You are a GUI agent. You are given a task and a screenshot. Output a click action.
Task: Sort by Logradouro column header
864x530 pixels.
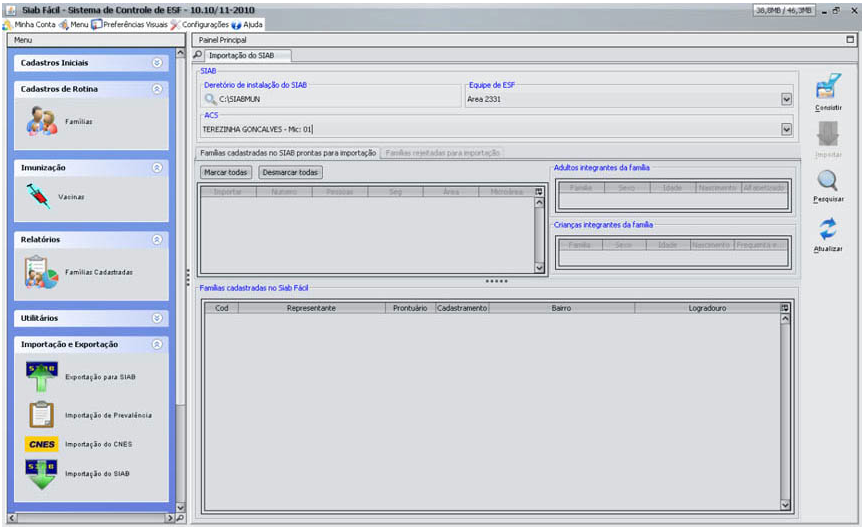tap(708, 308)
